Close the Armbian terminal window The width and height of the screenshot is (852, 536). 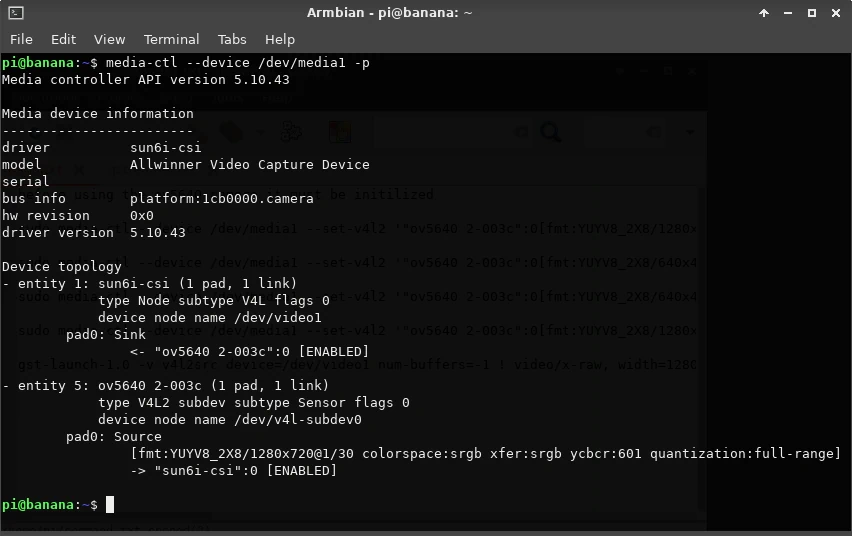(836, 13)
